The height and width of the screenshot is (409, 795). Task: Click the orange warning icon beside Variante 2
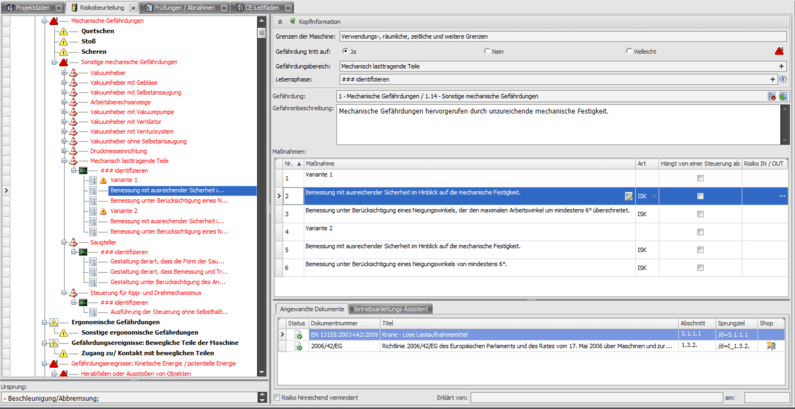tap(103, 211)
